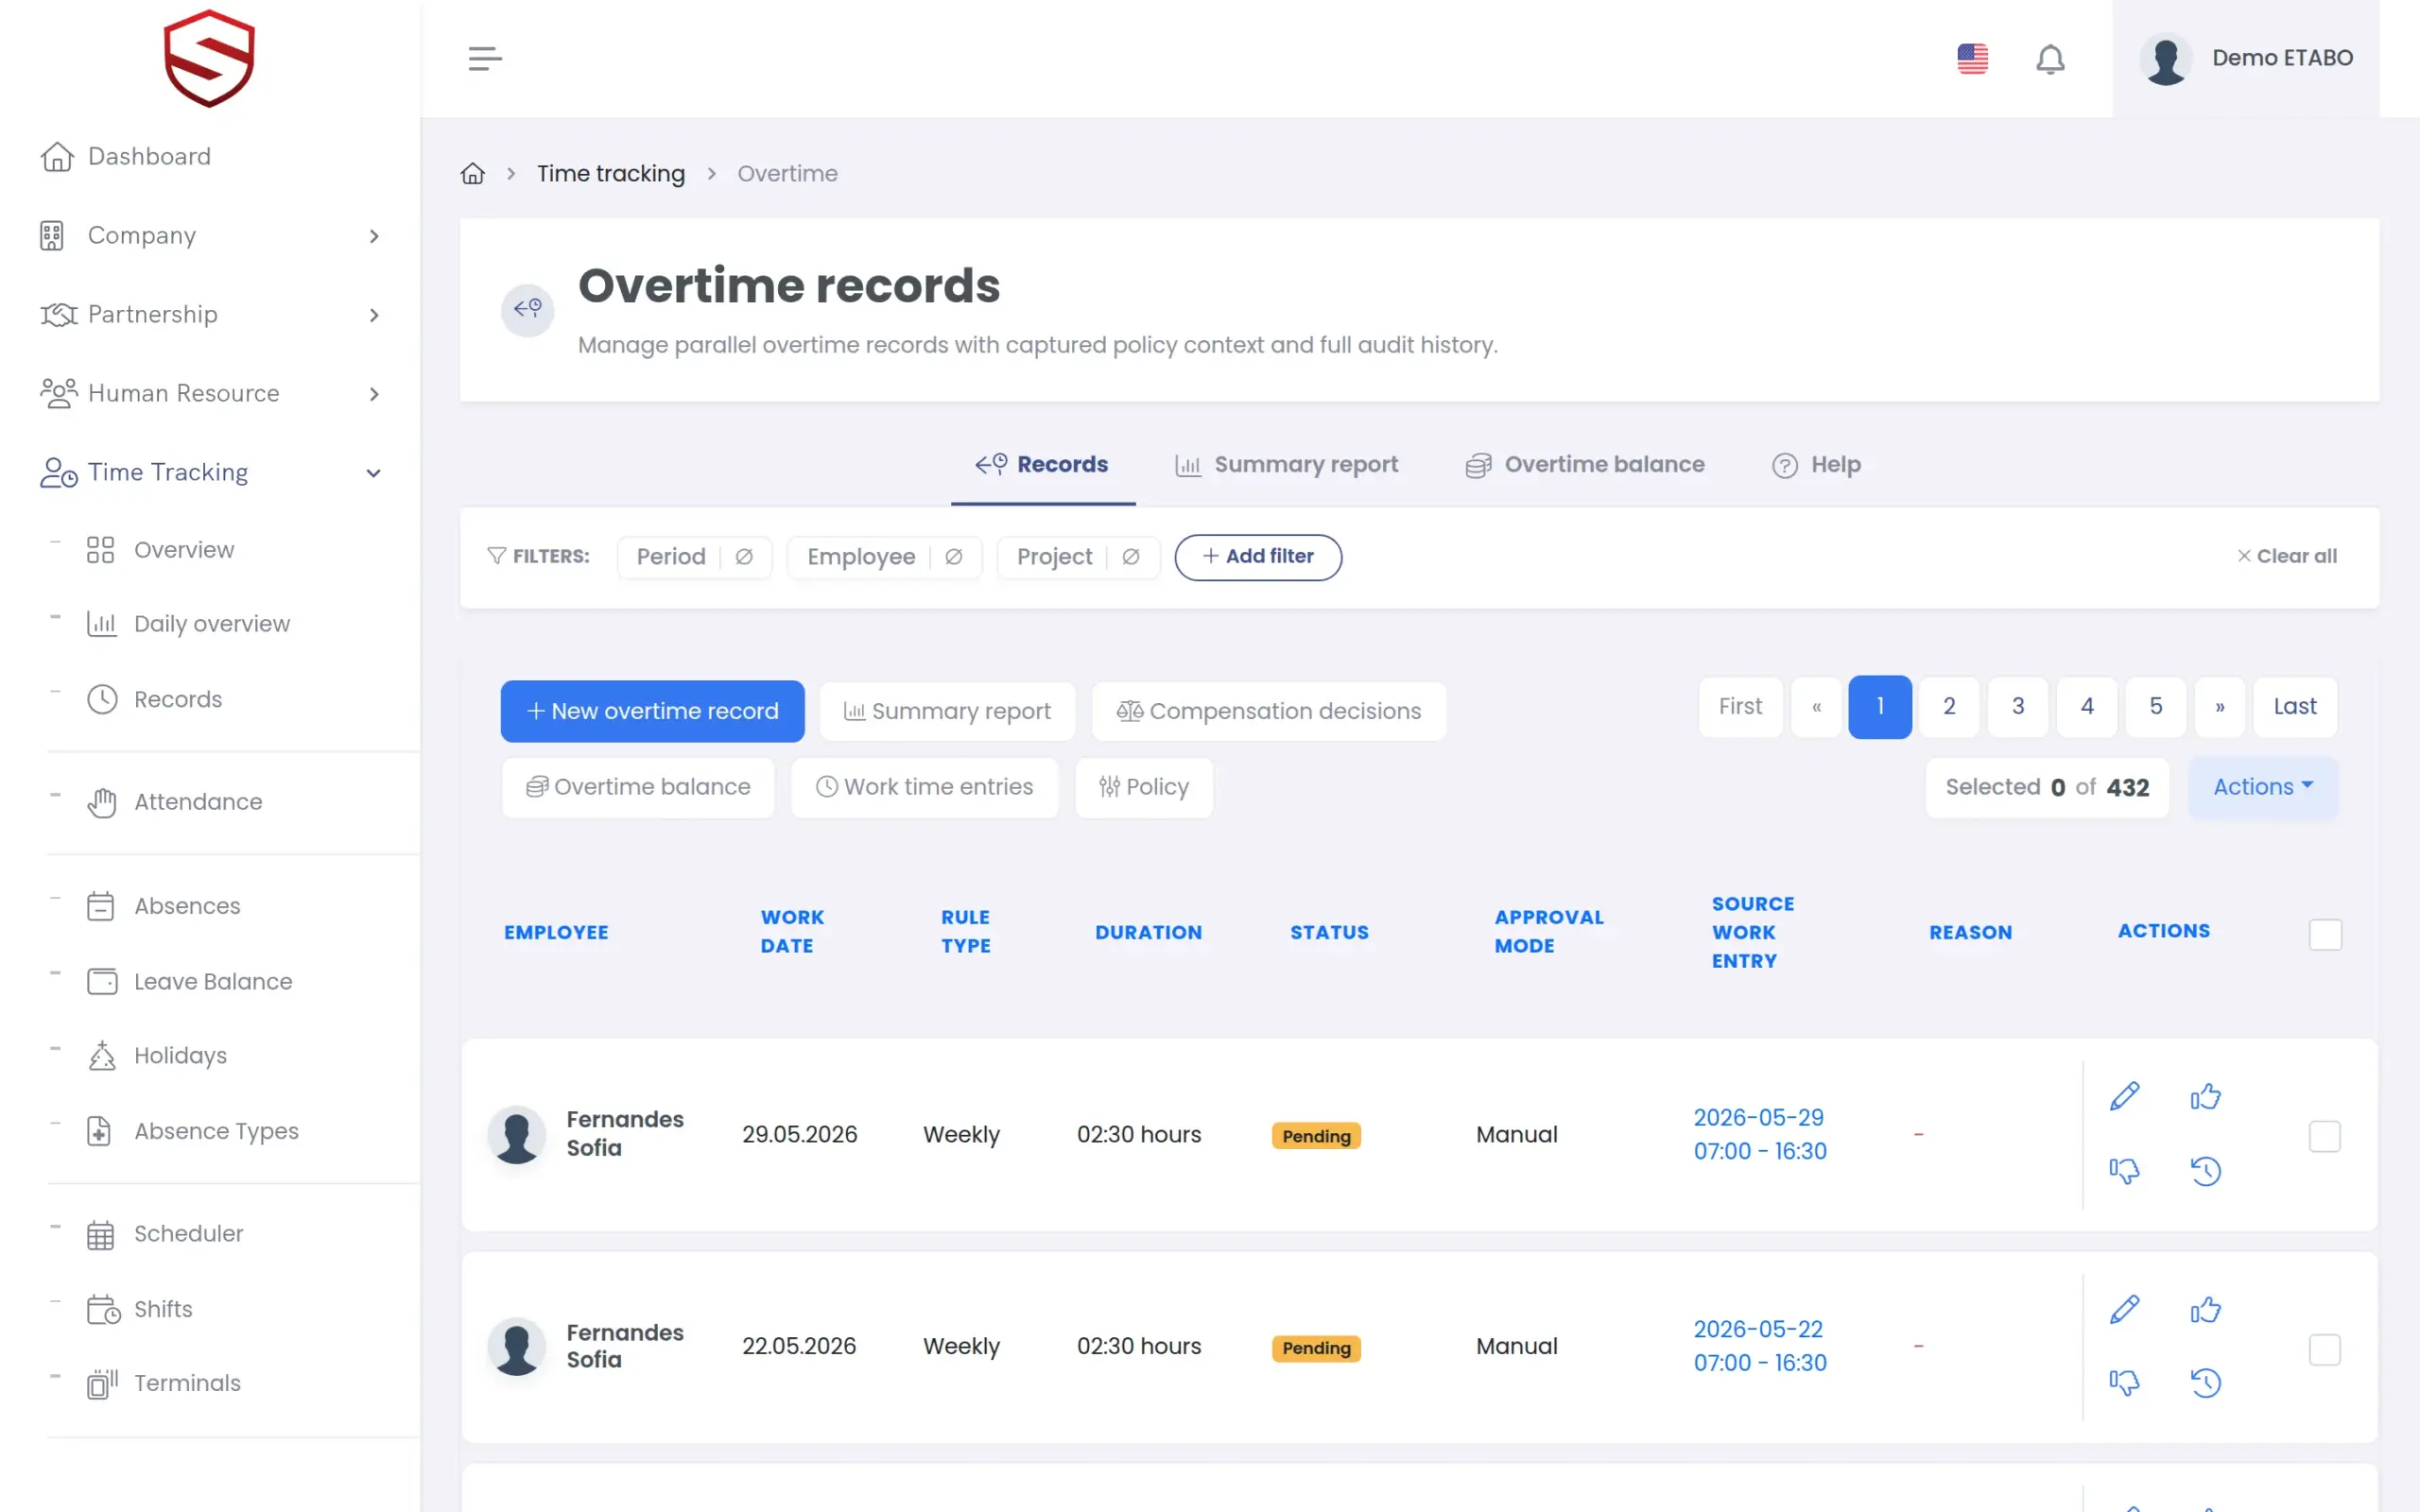Click the US flag language icon
The height and width of the screenshot is (1512, 2420).
tap(1972, 59)
